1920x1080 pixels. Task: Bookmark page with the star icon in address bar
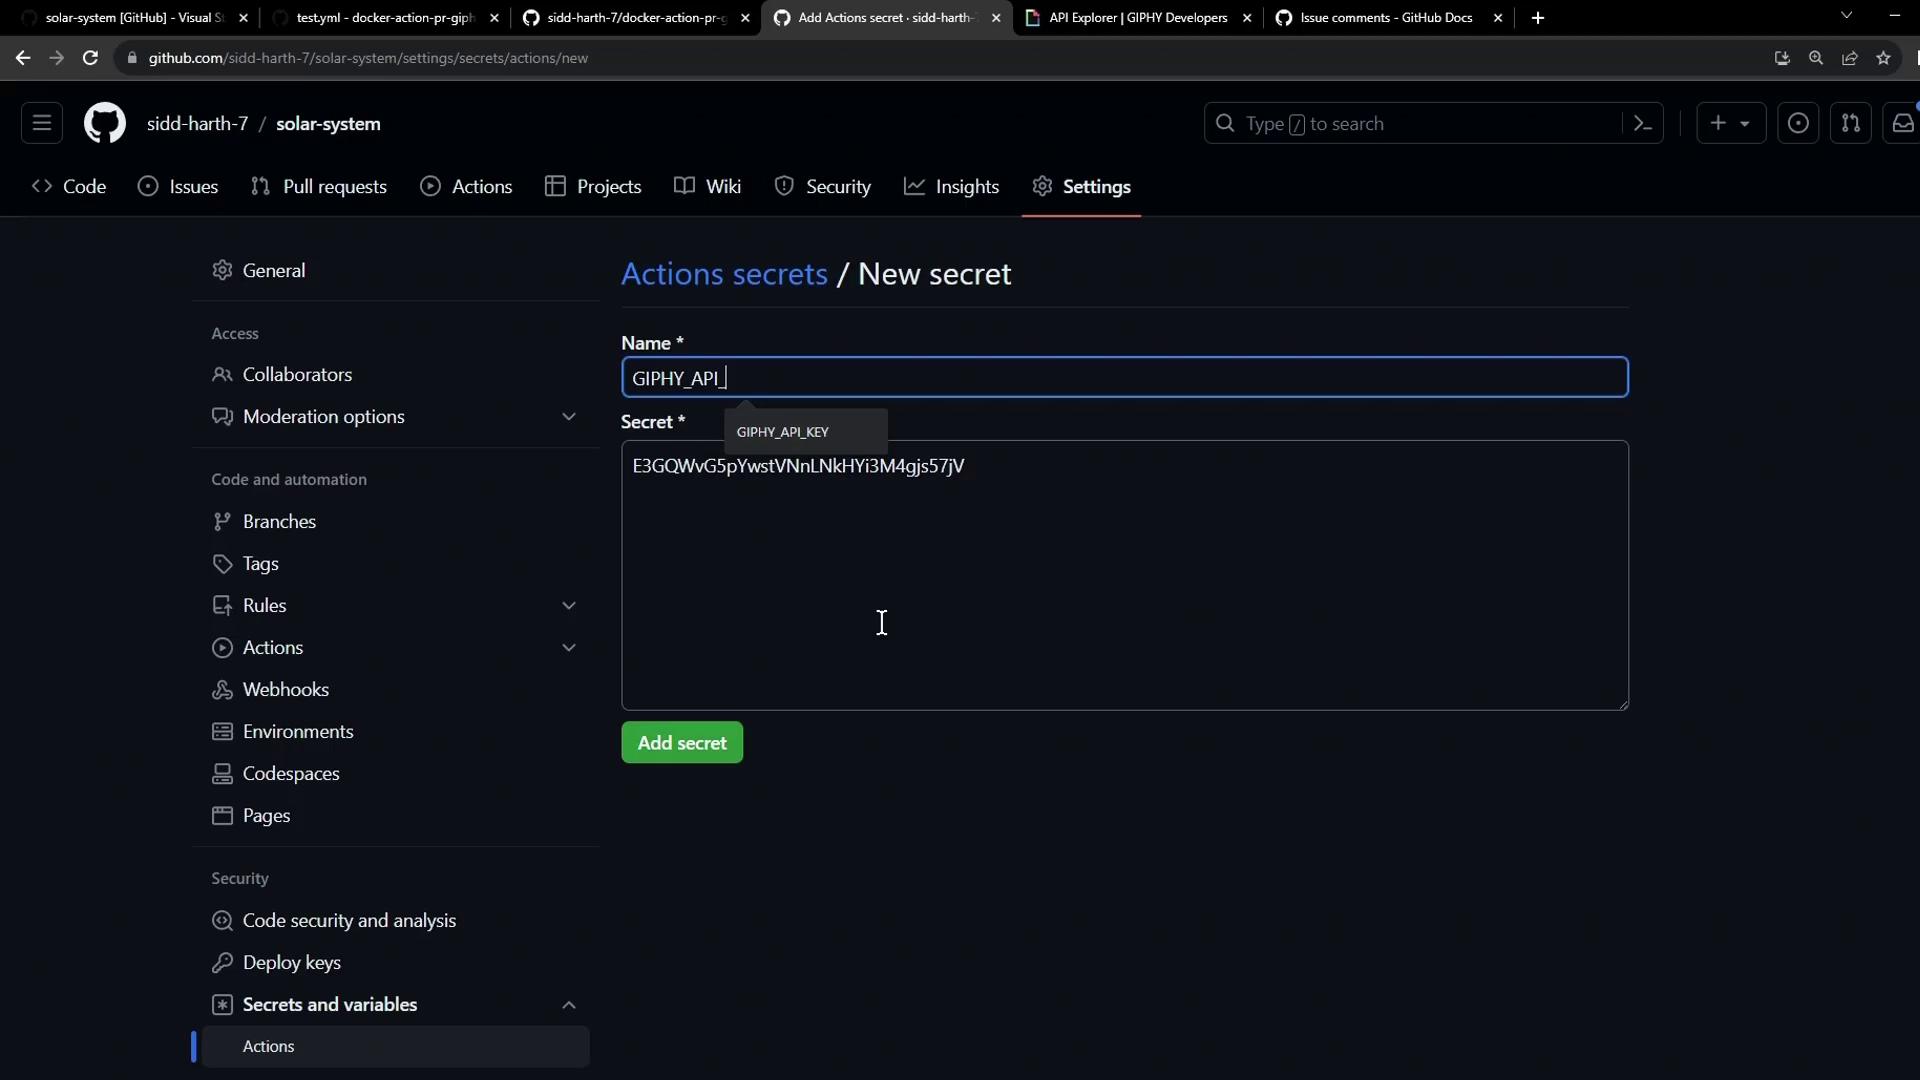(1883, 58)
